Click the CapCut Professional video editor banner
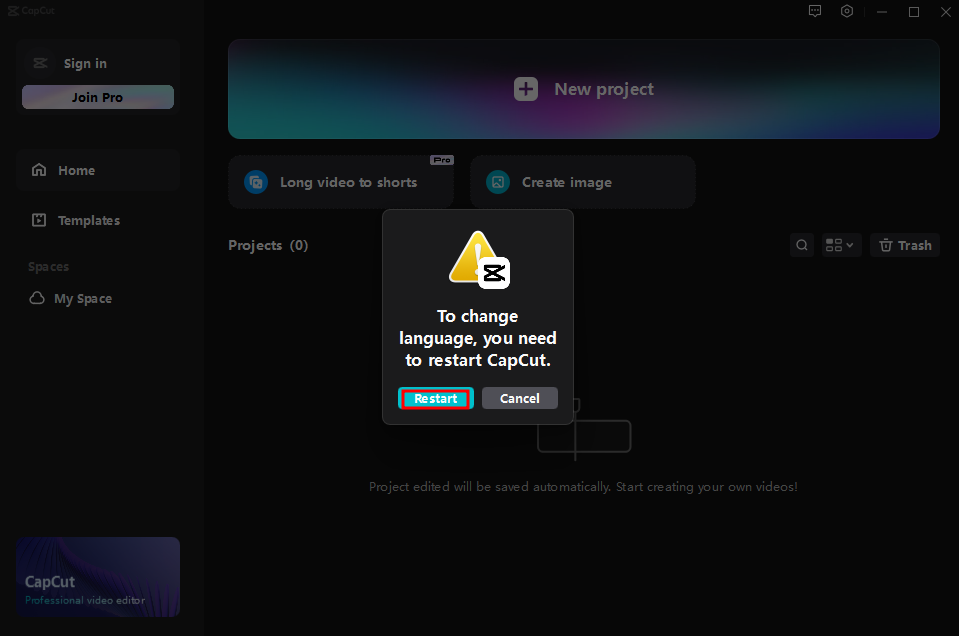The height and width of the screenshot is (636, 959). [x=98, y=577]
